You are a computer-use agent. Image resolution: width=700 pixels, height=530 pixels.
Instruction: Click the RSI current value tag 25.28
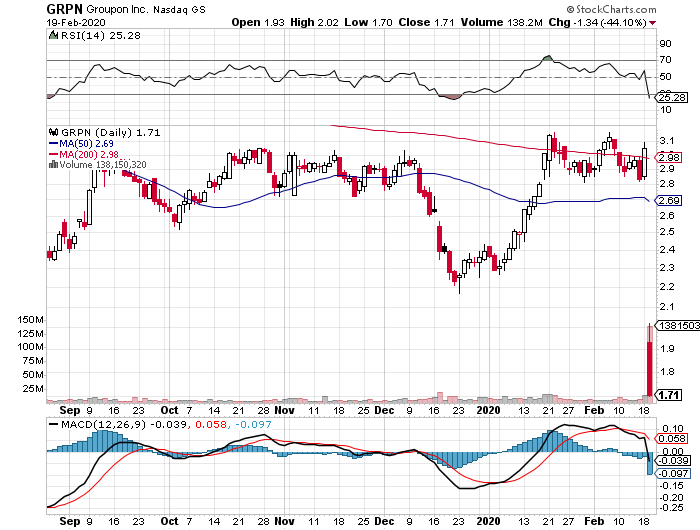[671, 97]
